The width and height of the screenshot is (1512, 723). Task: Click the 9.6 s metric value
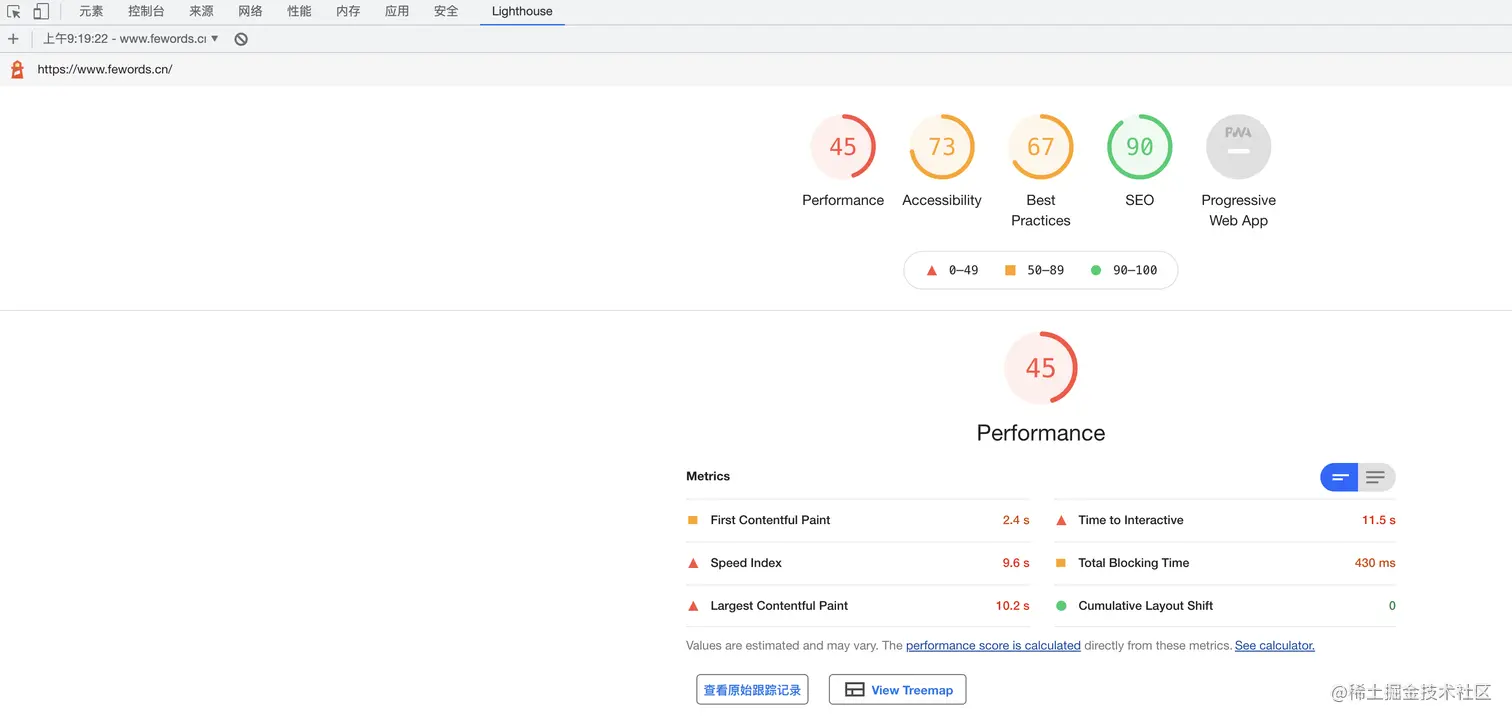click(x=1016, y=563)
